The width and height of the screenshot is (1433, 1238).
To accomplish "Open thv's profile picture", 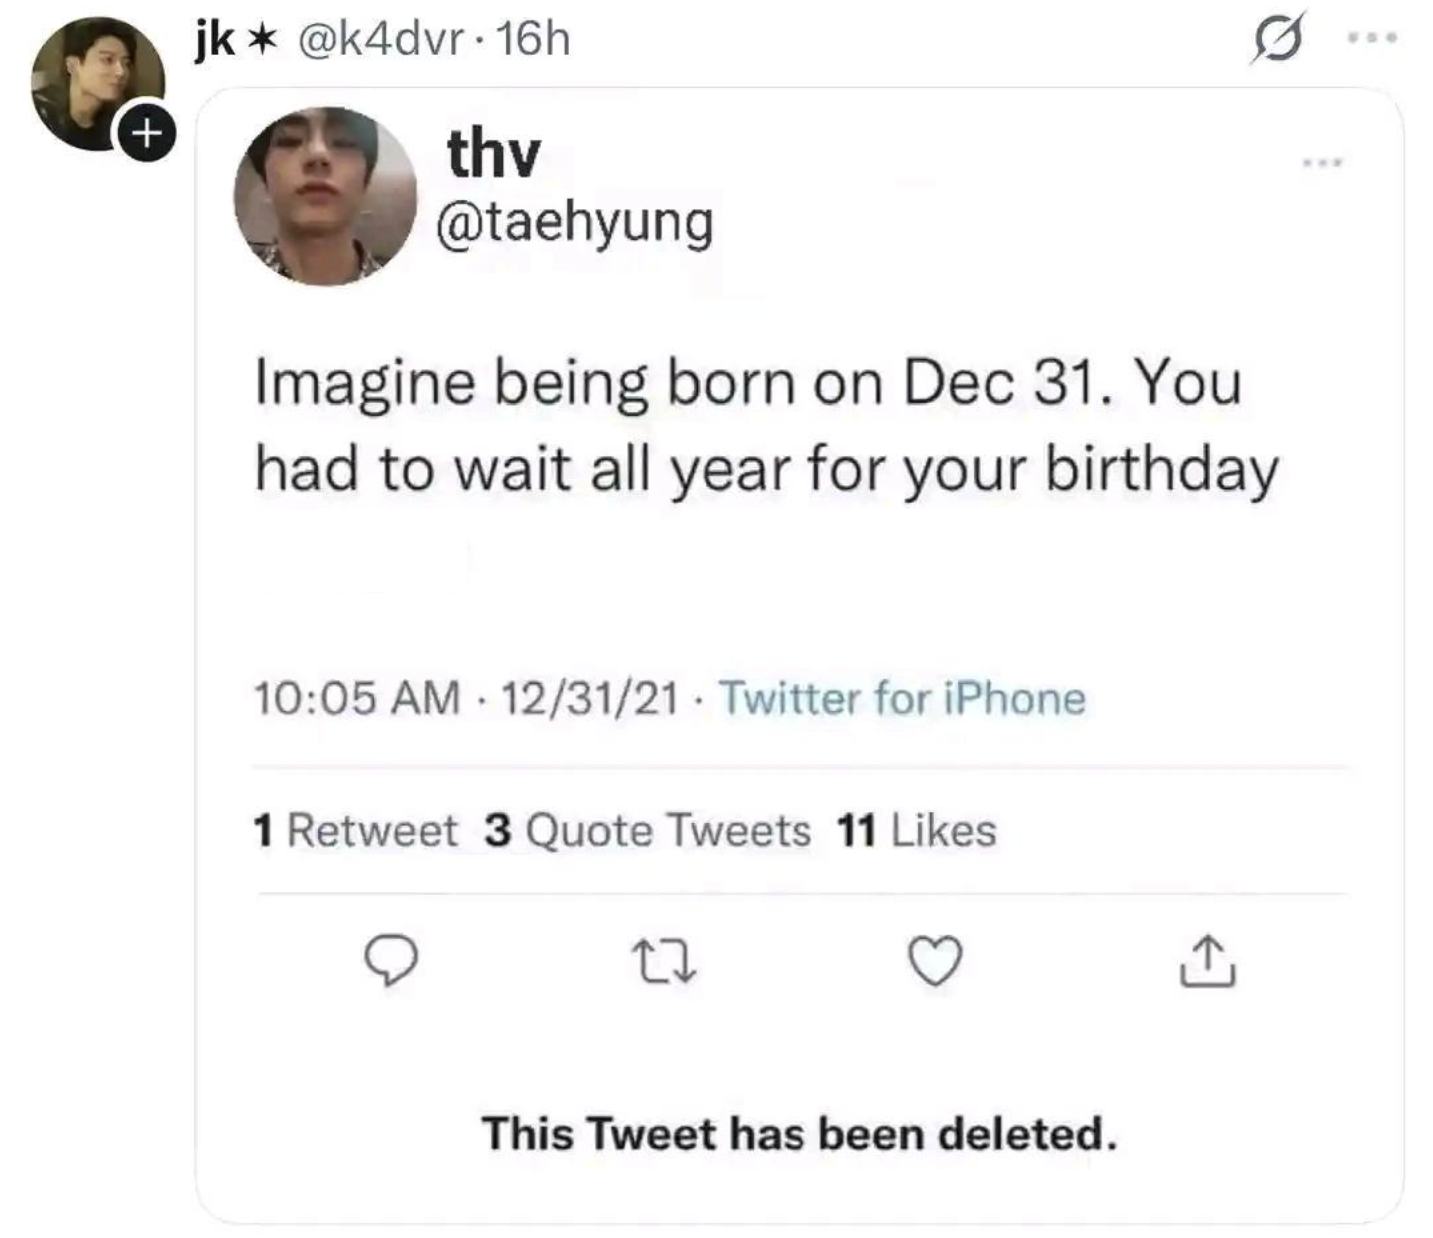I will click(324, 196).
